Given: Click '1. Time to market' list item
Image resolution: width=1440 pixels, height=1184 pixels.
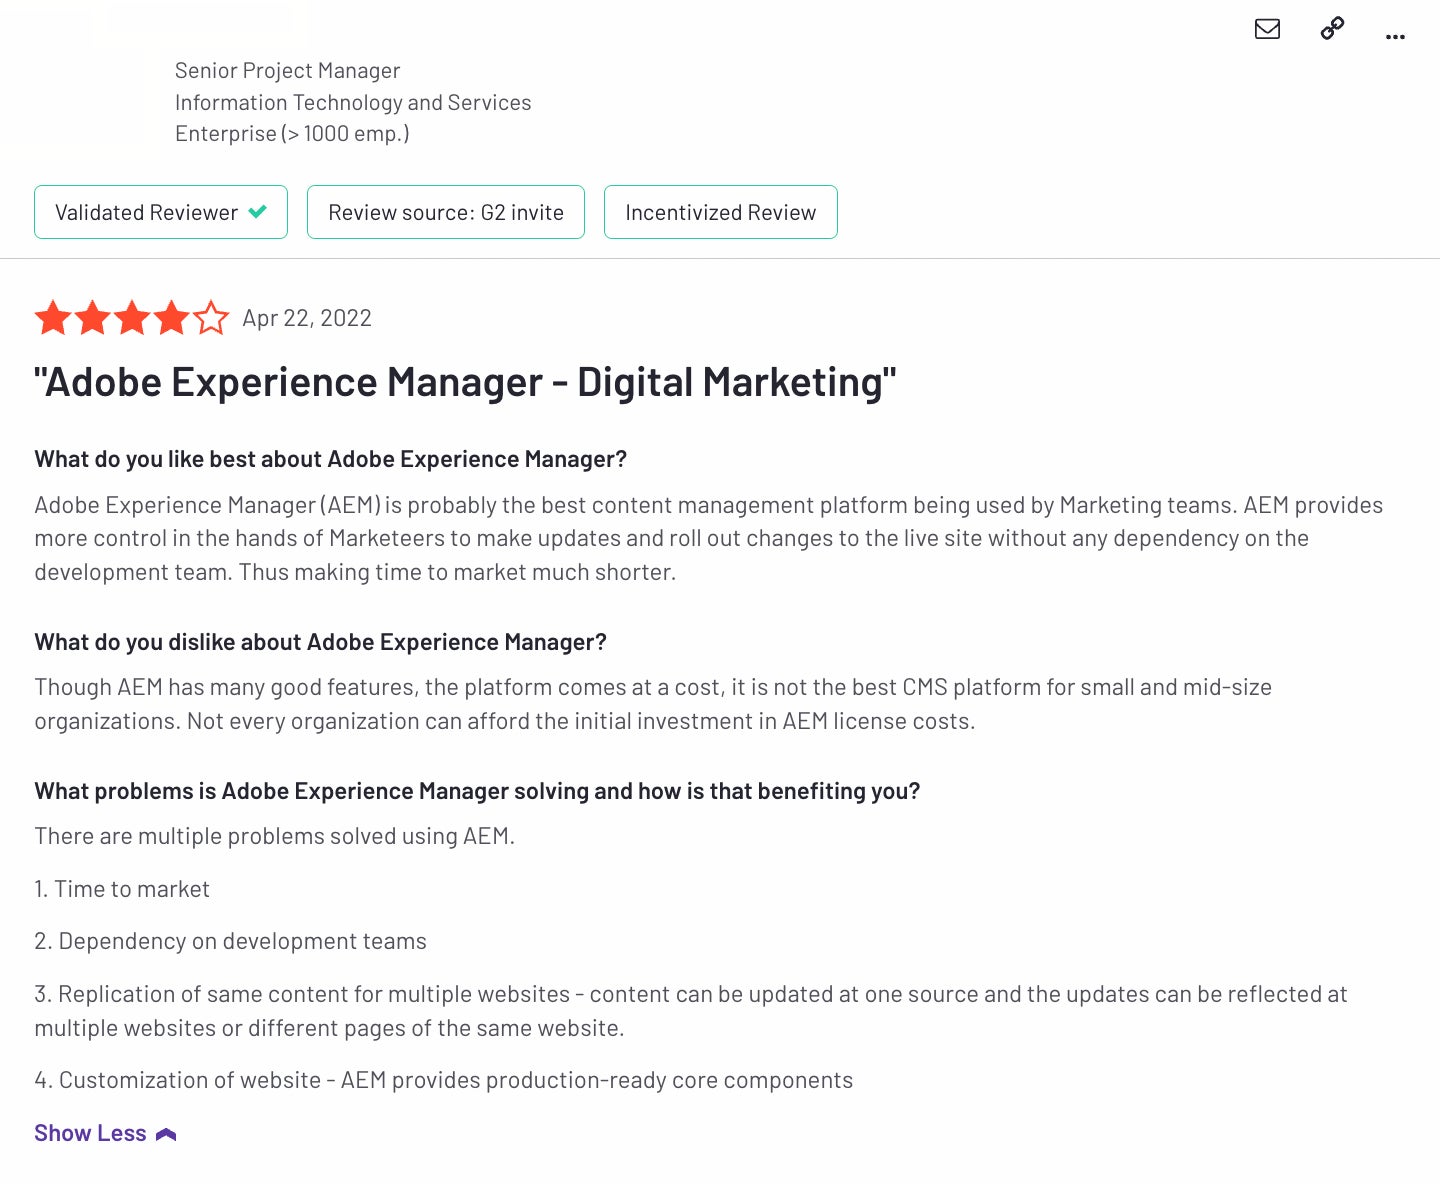Looking at the screenshot, I should pos(122,889).
